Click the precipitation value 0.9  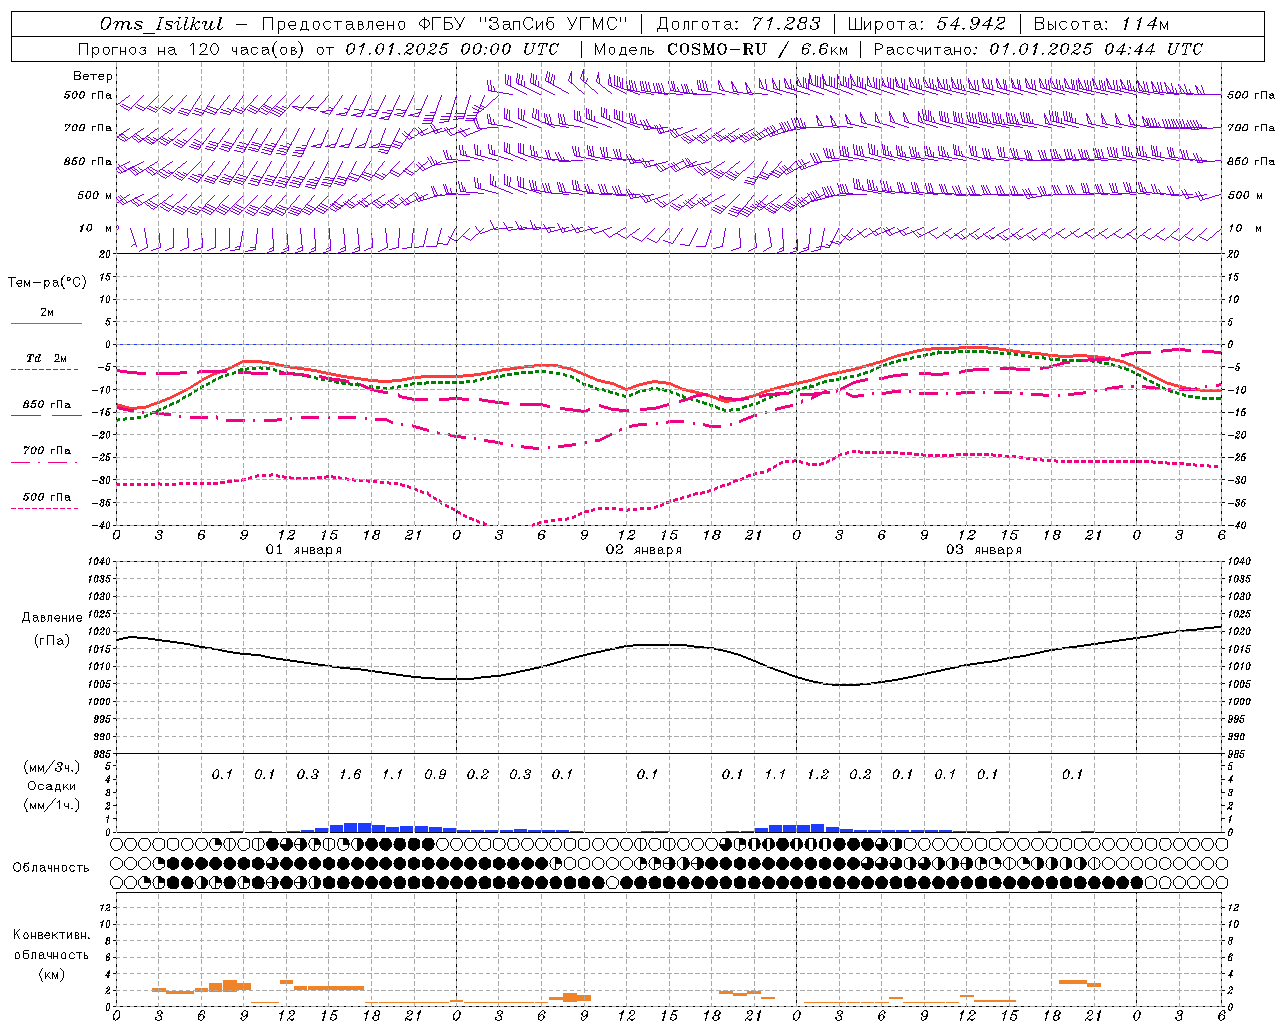click(x=435, y=774)
